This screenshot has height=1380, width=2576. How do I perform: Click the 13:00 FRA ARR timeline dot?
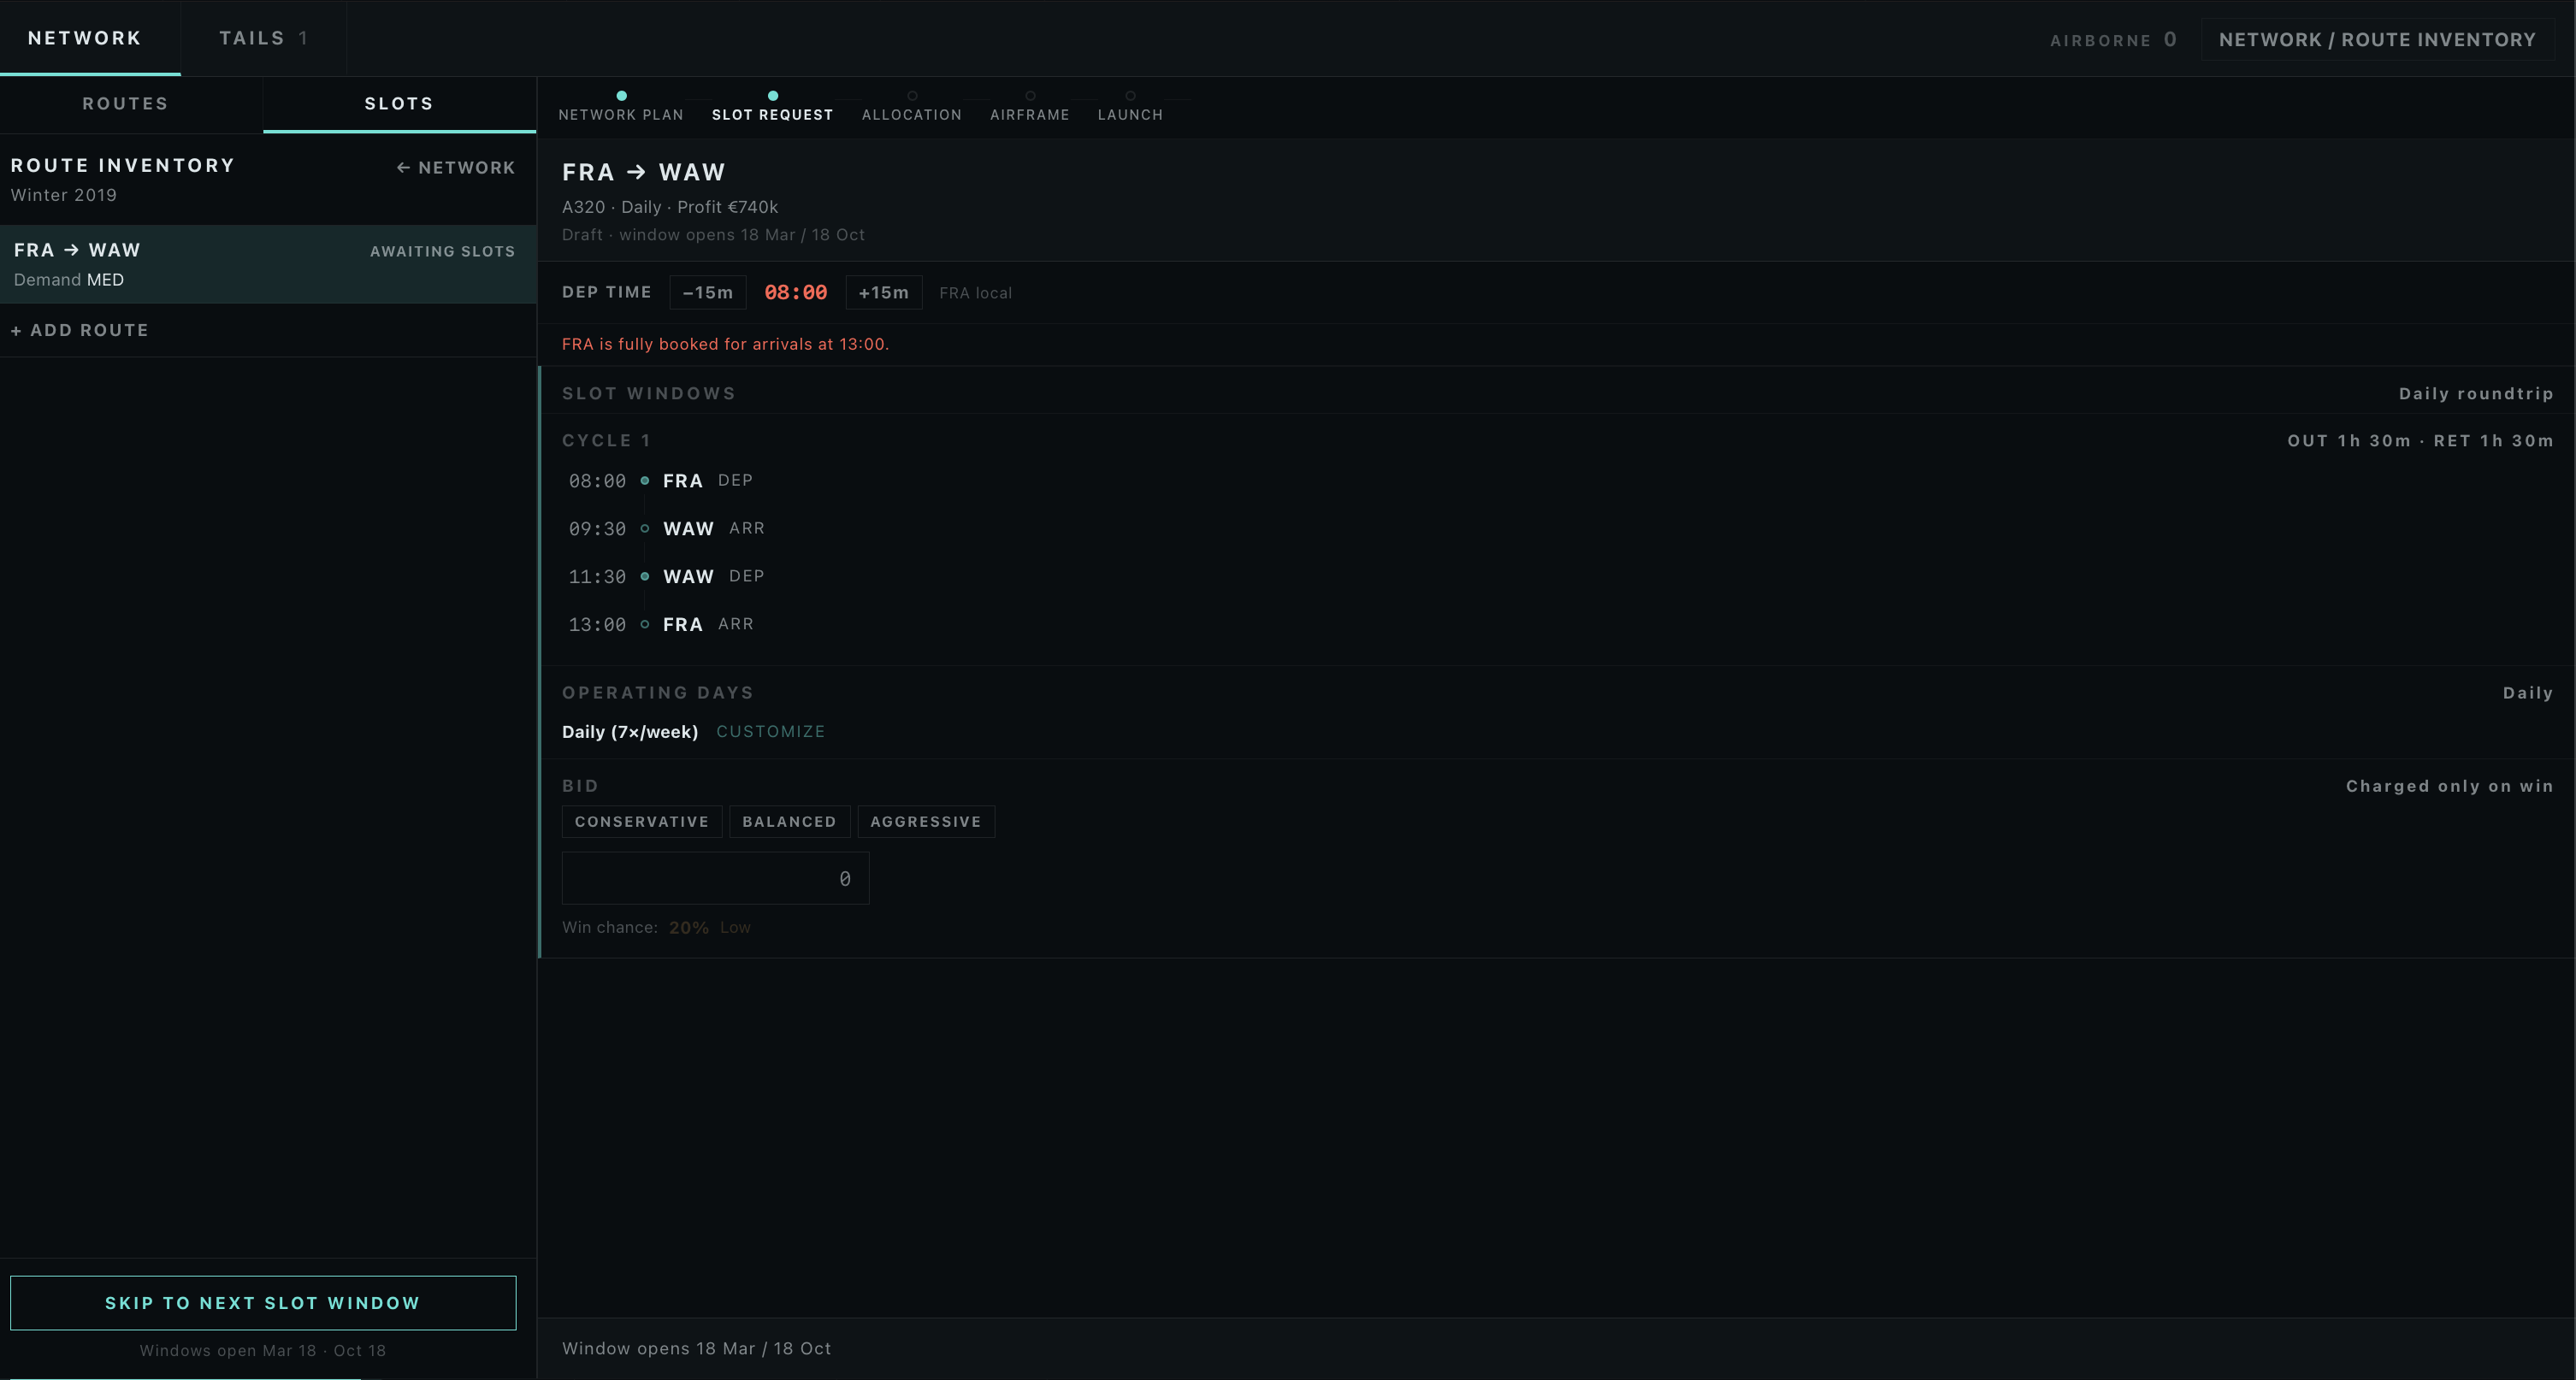pos(645,625)
